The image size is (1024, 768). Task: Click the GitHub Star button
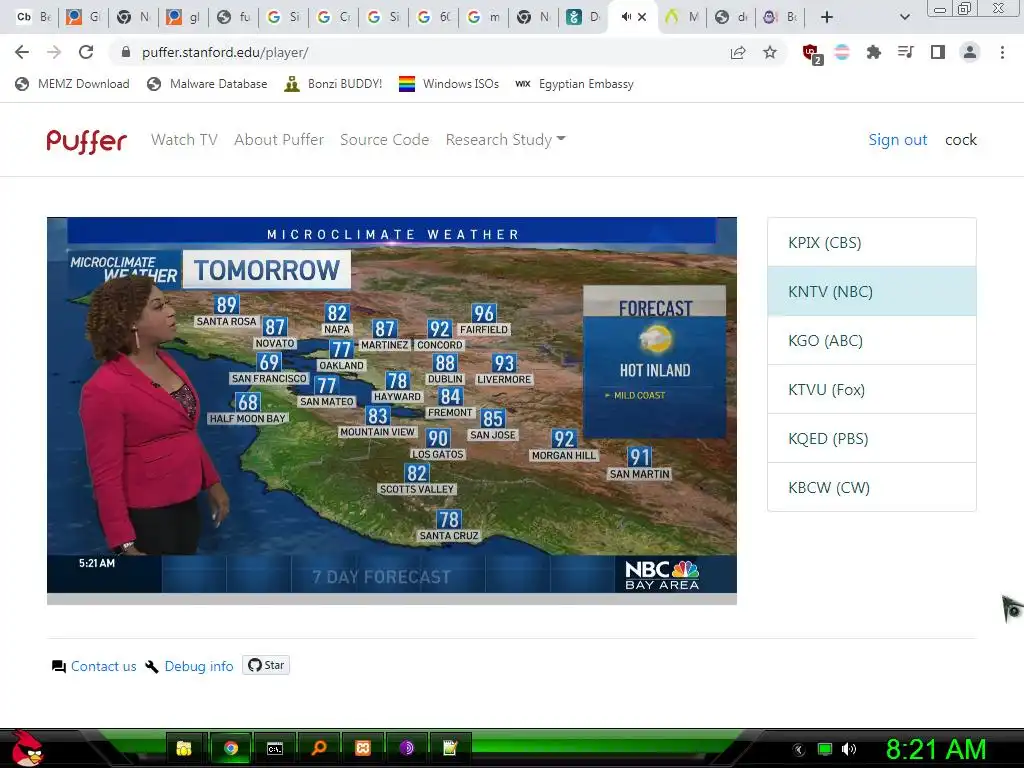[266, 665]
